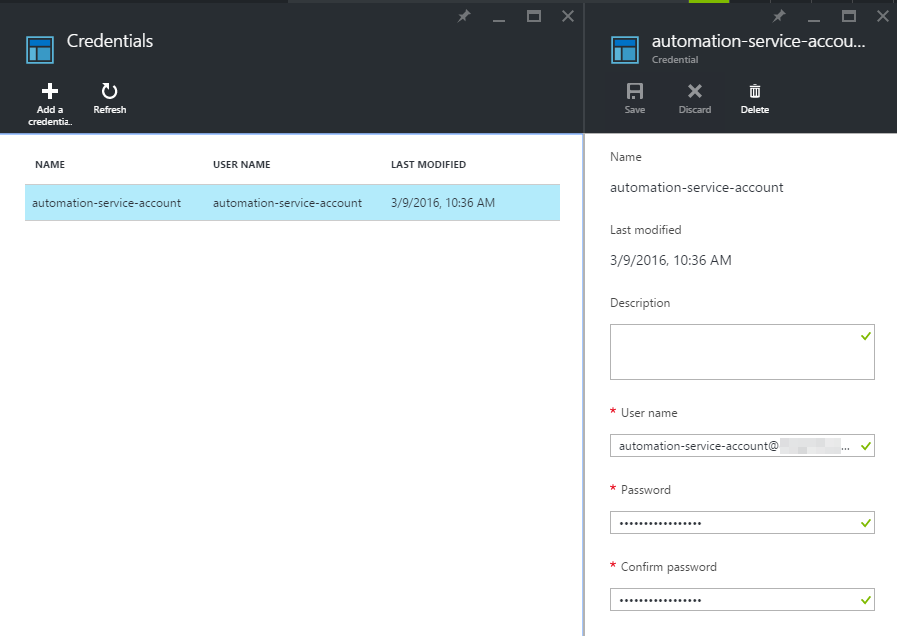The width and height of the screenshot is (897, 636).
Task: Focus the Description text box
Action: pyautogui.click(x=742, y=352)
